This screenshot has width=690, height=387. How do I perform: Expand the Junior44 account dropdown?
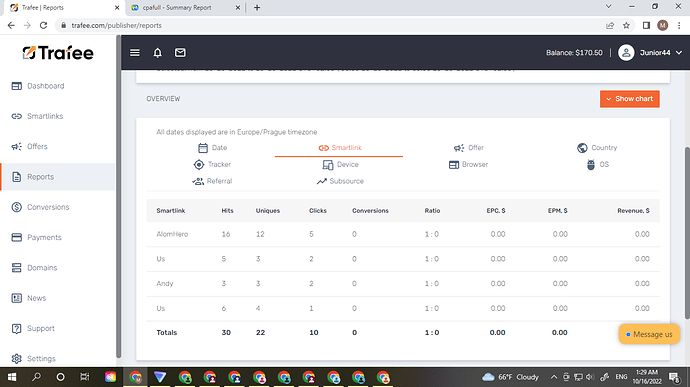click(650, 53)
